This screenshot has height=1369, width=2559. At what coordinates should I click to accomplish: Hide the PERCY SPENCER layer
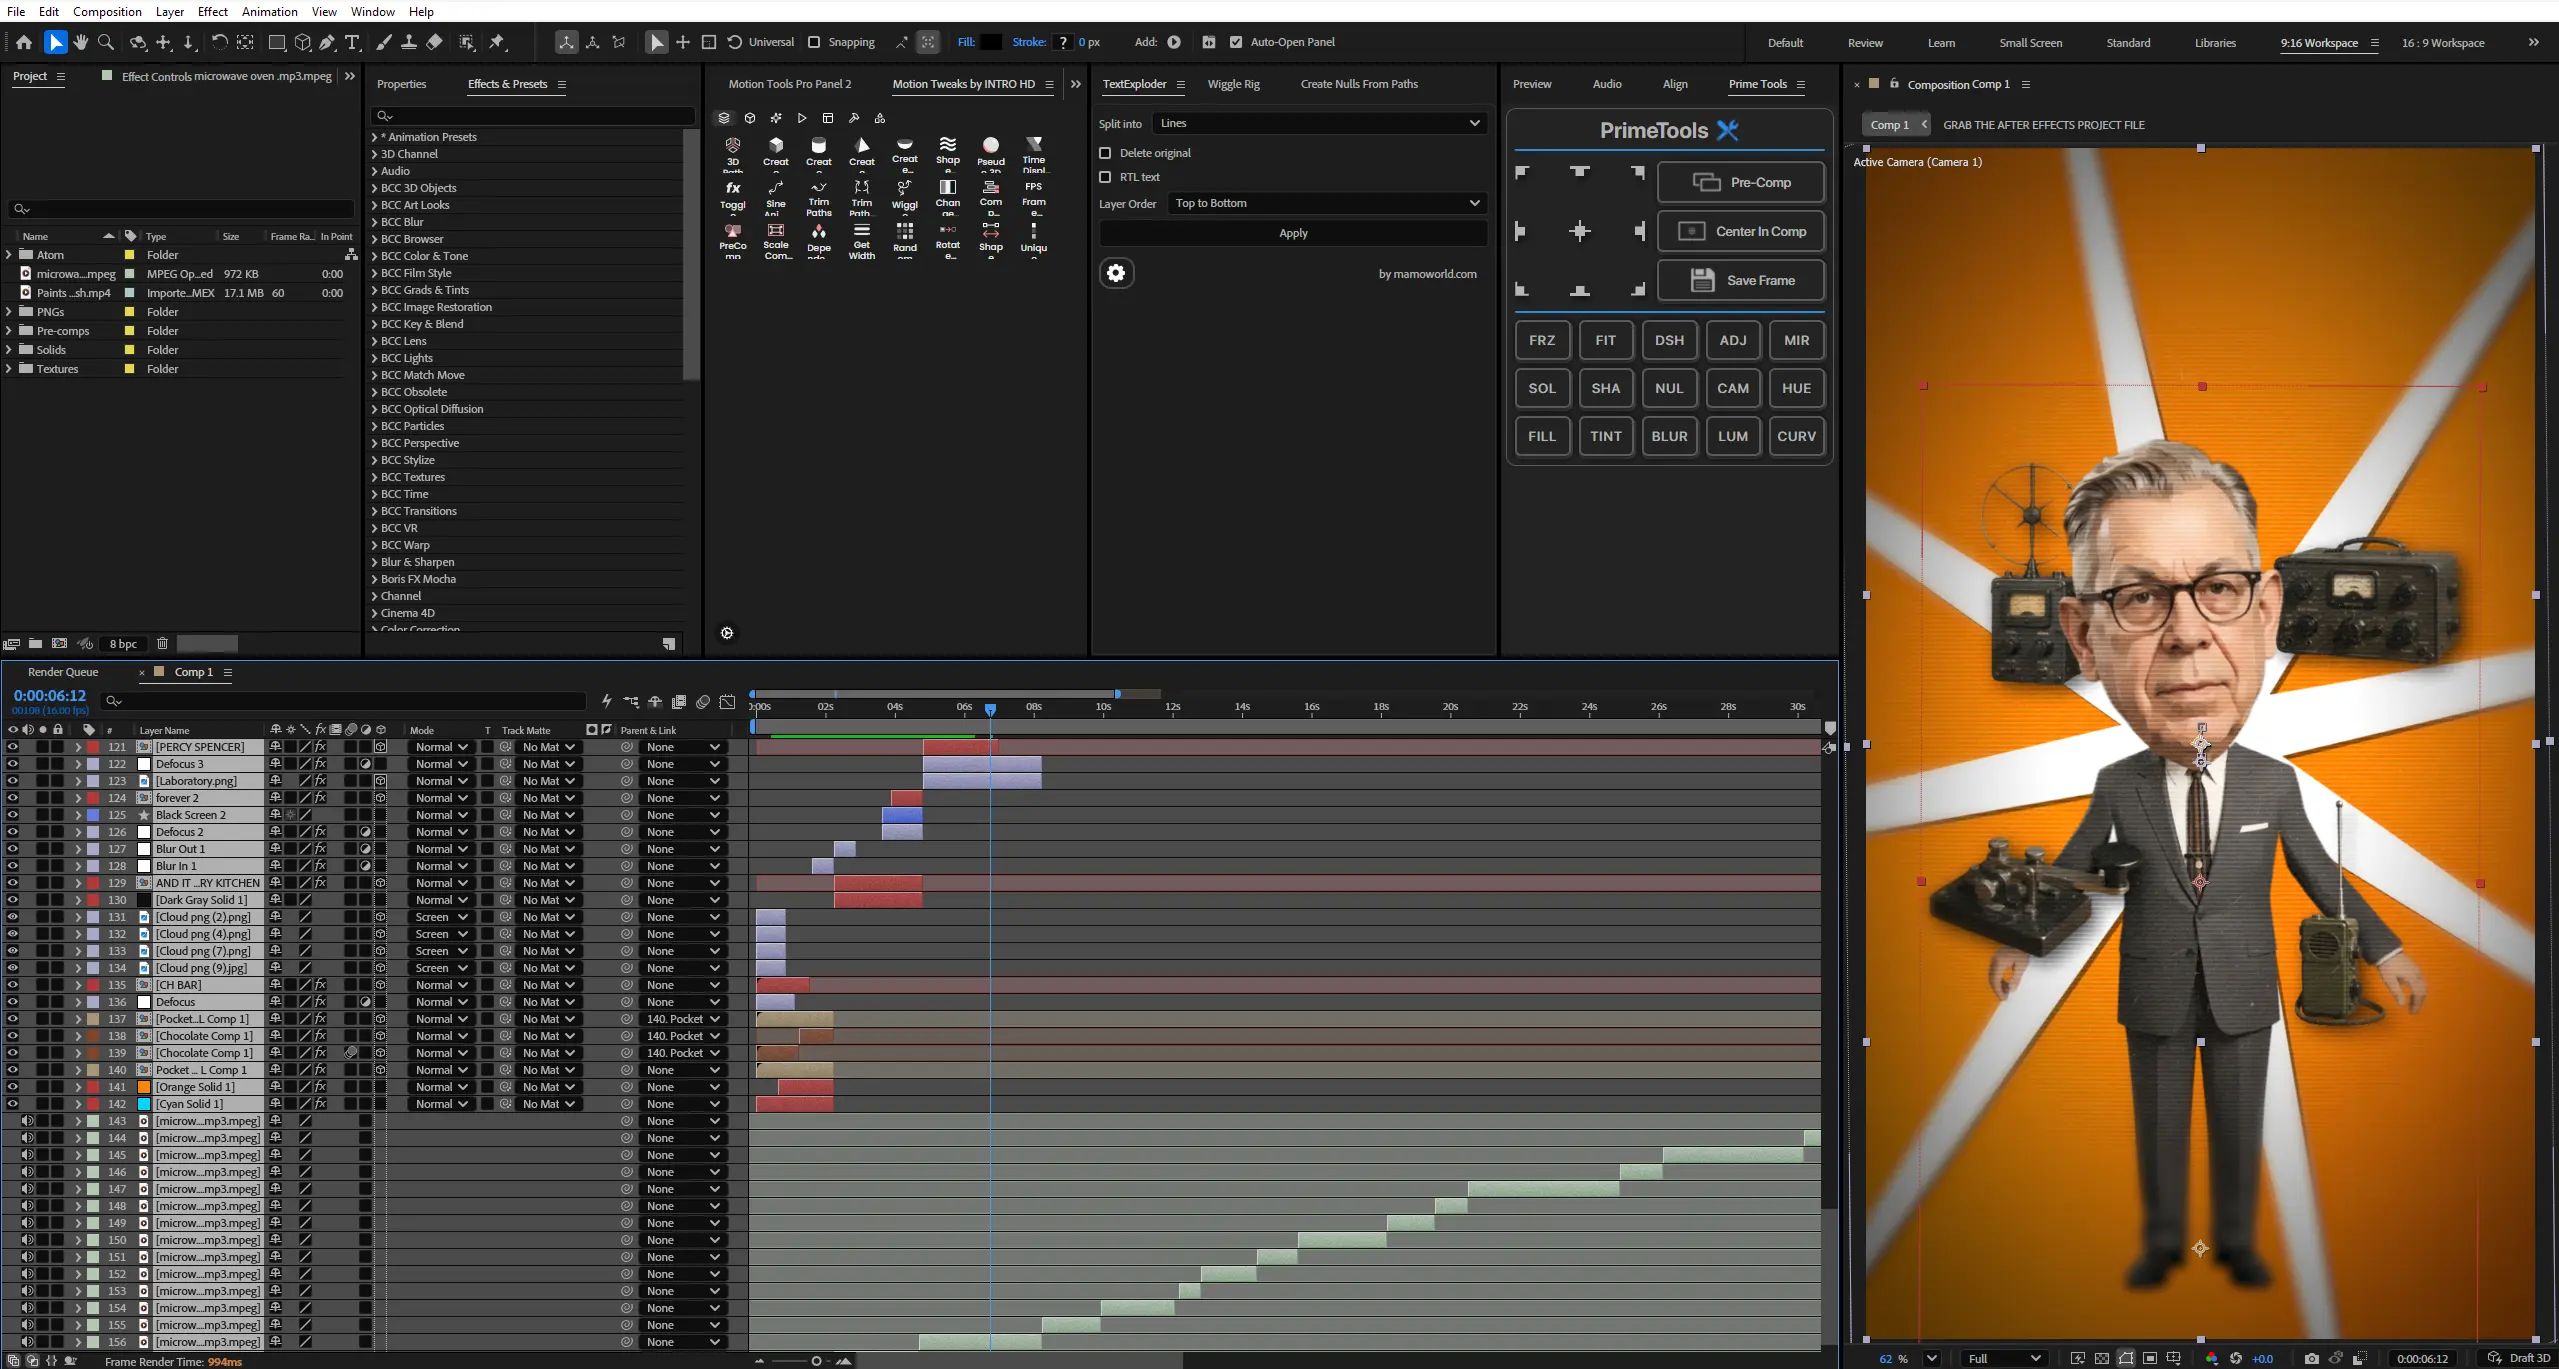[x=13, y=747]
